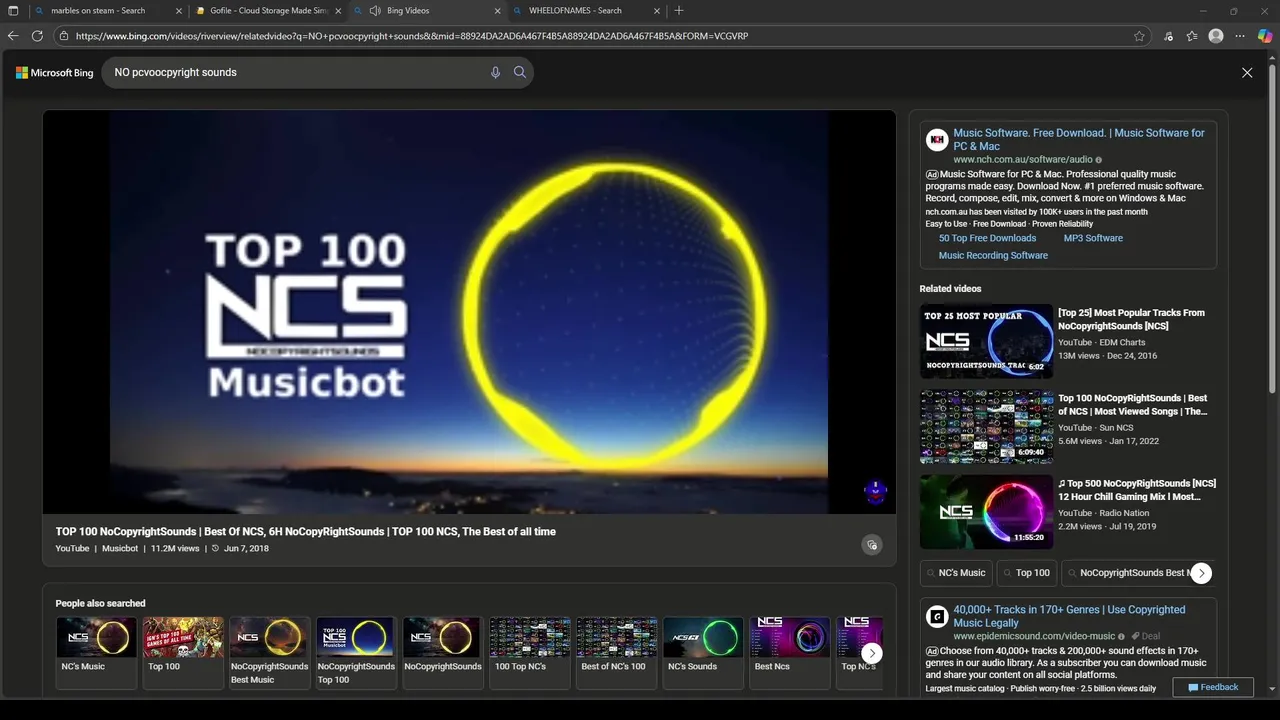Image resolution: width=1280 pixels, height=720 pixels.
Task: Show more People also searched cards
Action: click(872, 653)
